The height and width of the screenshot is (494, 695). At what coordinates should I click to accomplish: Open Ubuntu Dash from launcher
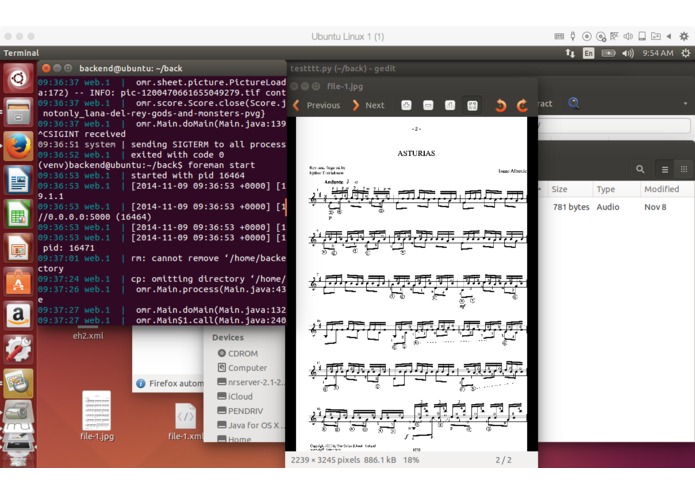pos(18,78)
